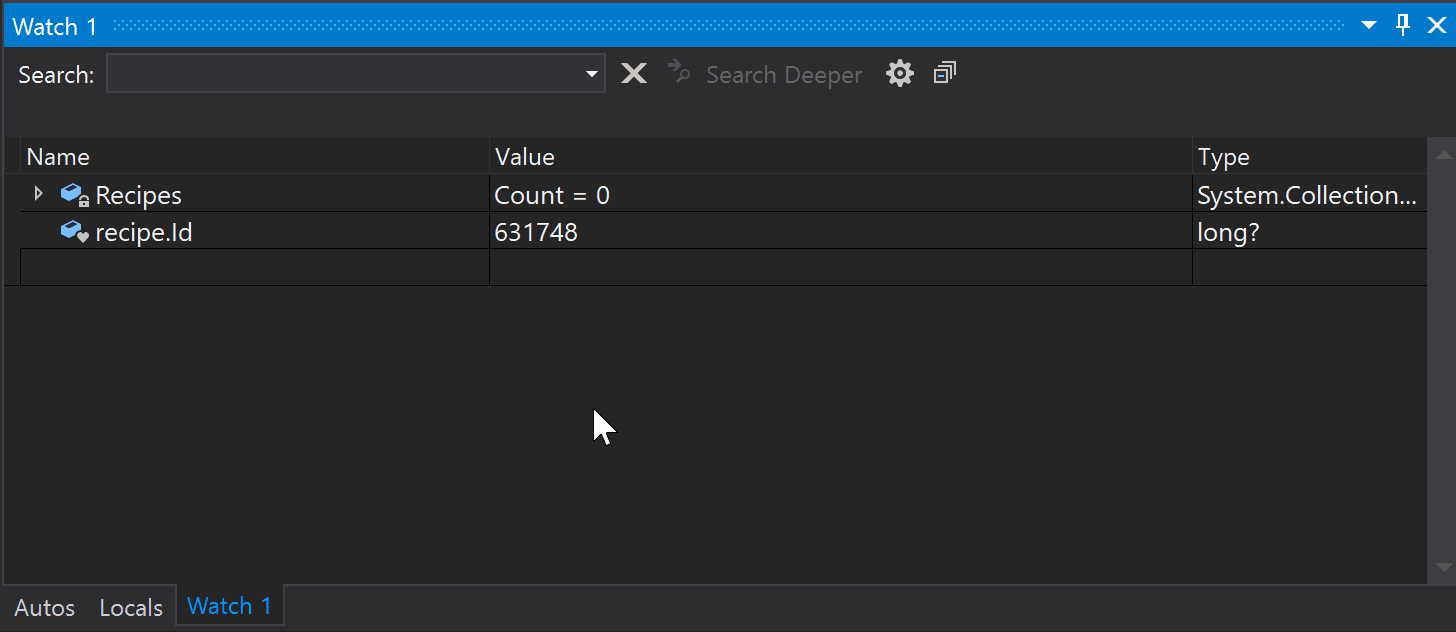The image size is (1456, 632).
Task: Toggle the Watch 1 auto-hide pin
Action: point(1403,25)
